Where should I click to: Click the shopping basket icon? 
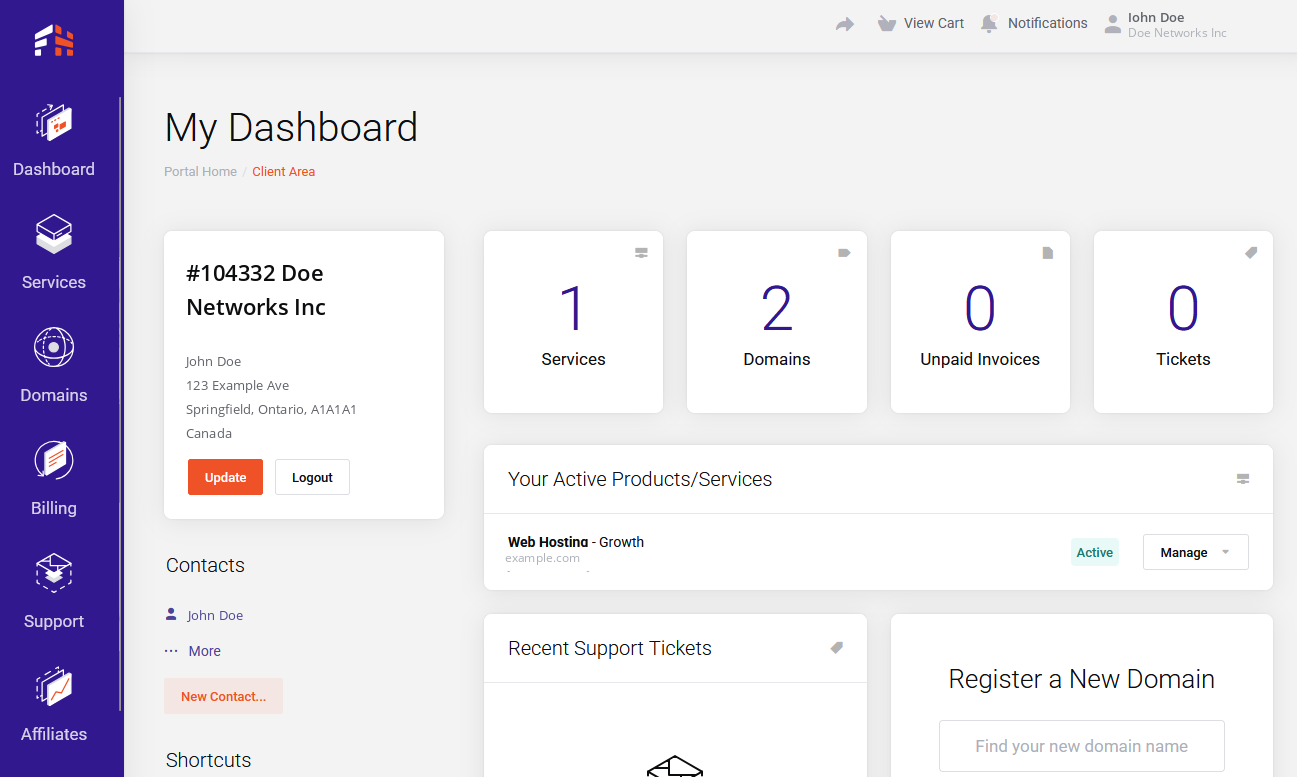click(x=886, y=23)
